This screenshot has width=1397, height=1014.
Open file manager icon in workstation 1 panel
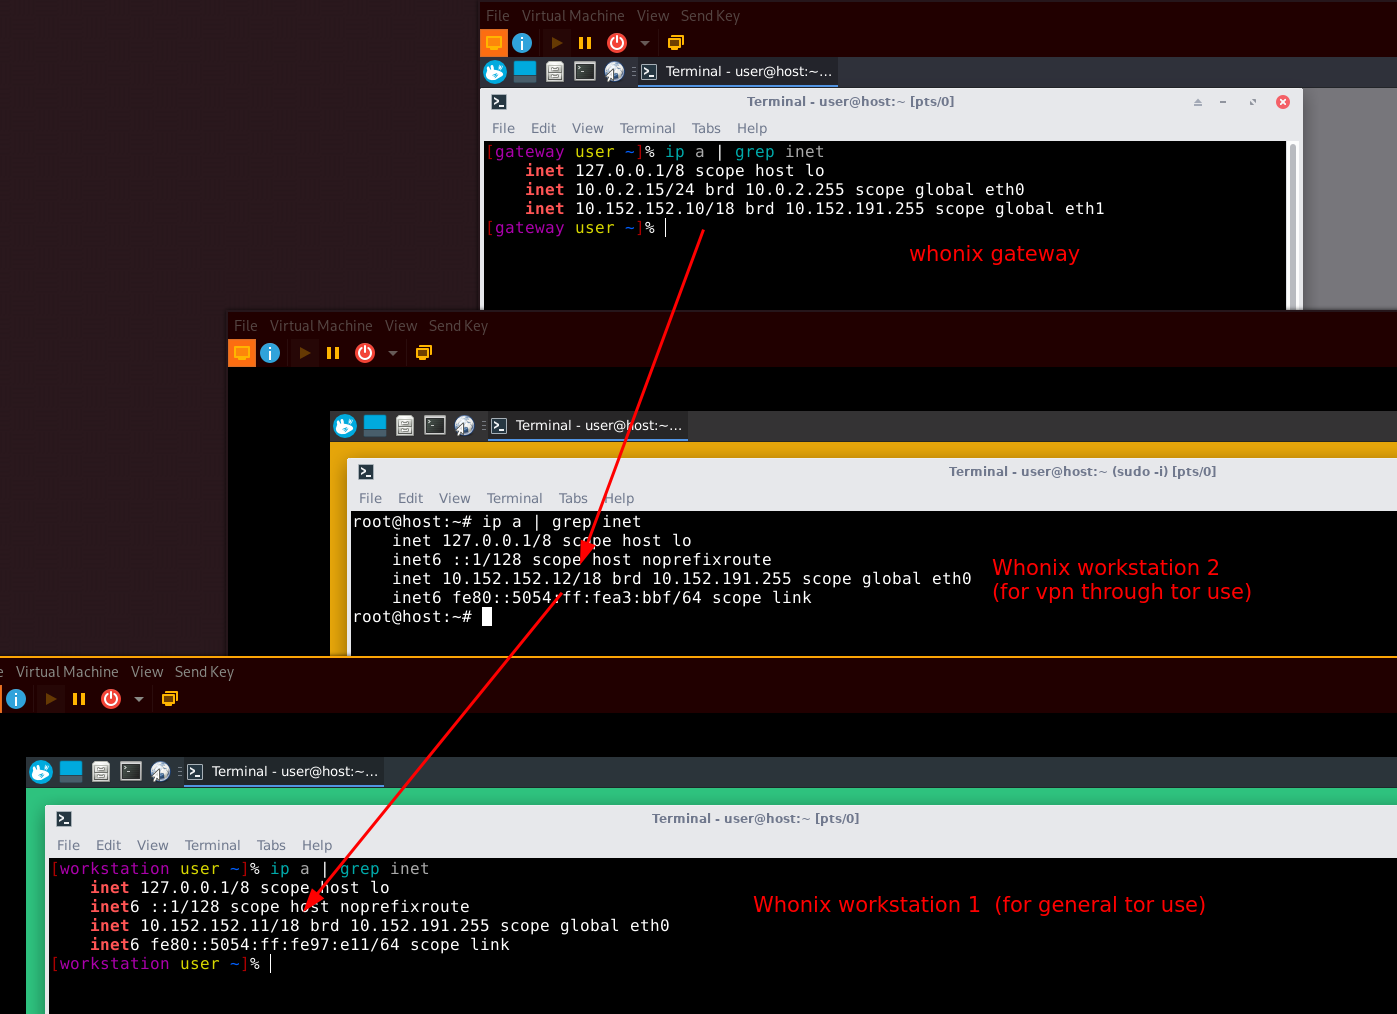[101, 772]
